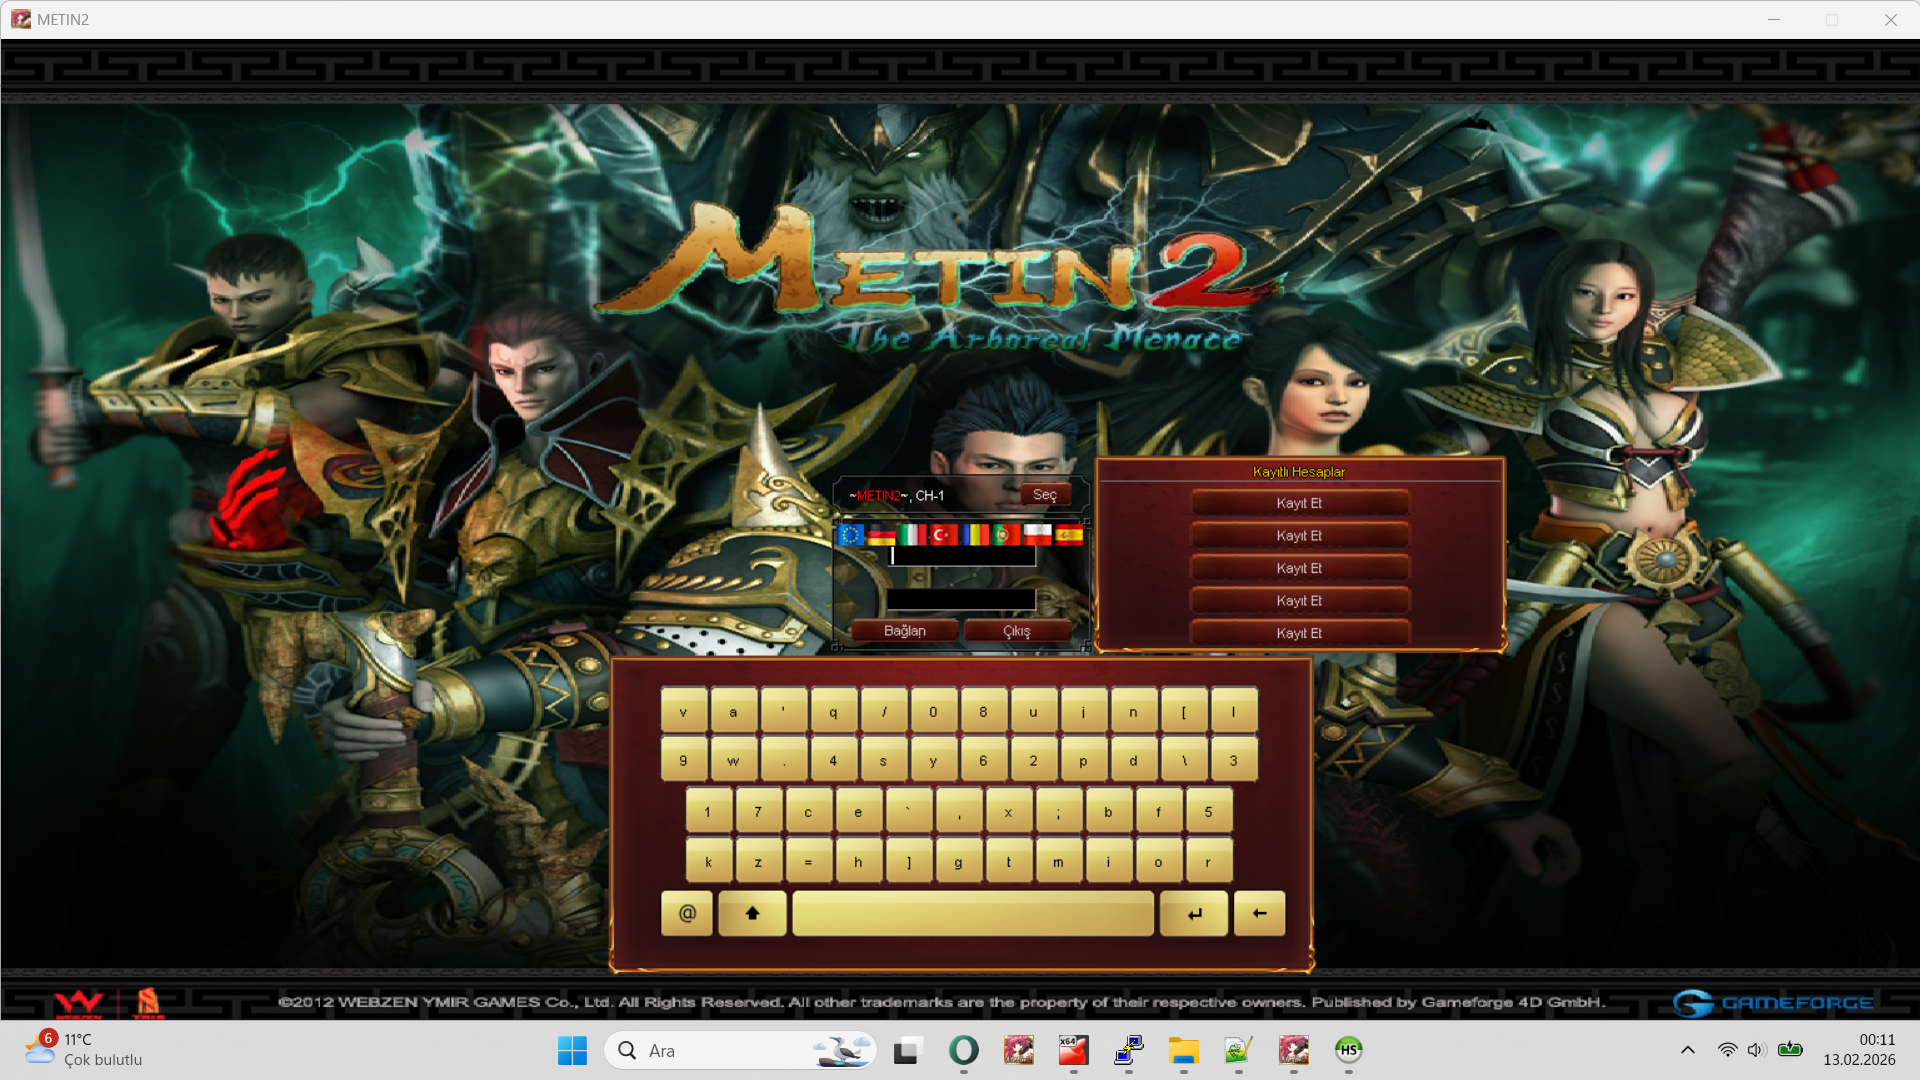This screenshot has height=1080, width=1920.
Task: Tap the 'y' key on virtual keyboard
Action: tap(933, 760)
